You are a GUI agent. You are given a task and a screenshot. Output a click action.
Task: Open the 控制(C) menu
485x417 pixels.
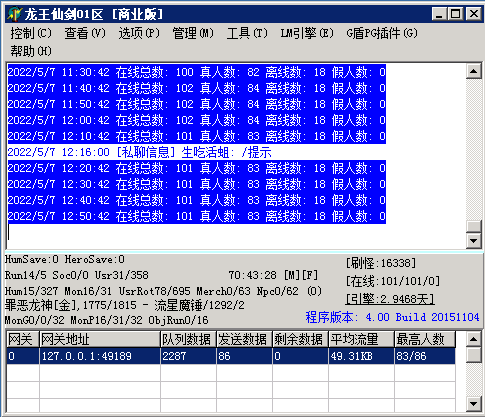click(x=31, y=33)
